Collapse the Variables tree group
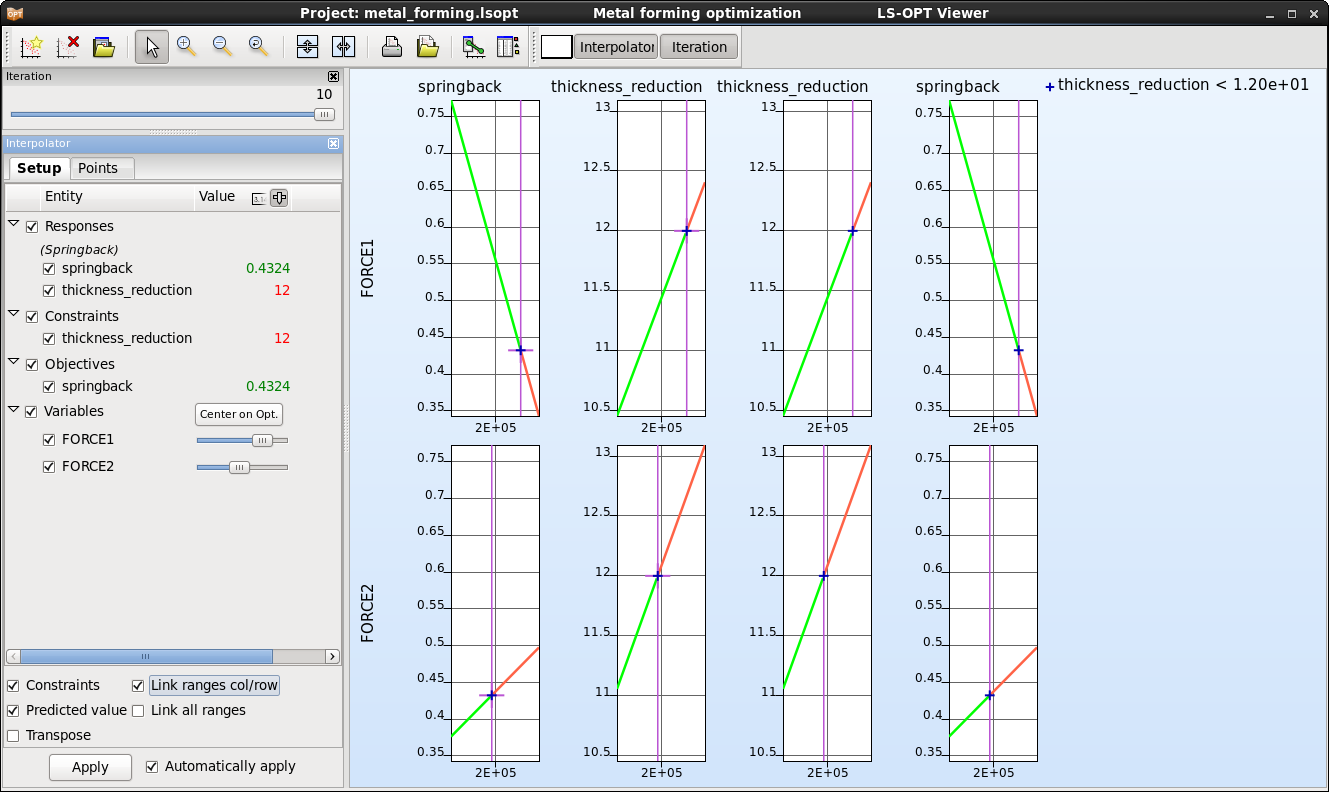The height and width of the screenshot is (792, 1329). (14, 410)
